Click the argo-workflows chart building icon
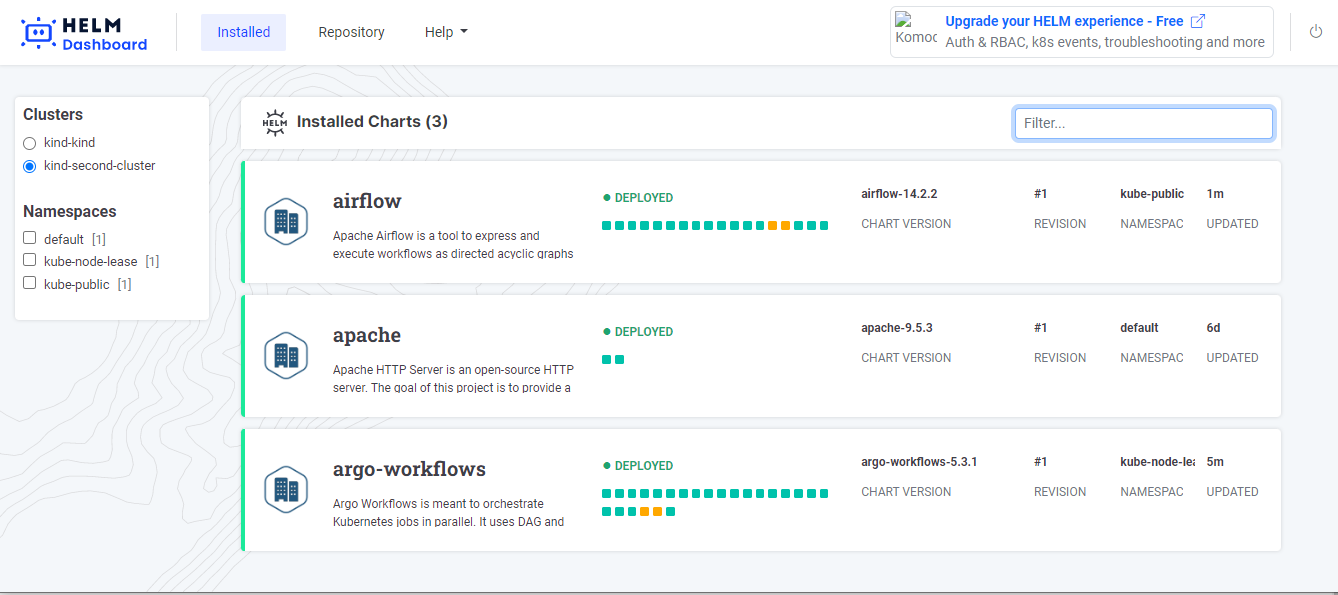Screen dimensions: 1338x595 tap(286, 490)
